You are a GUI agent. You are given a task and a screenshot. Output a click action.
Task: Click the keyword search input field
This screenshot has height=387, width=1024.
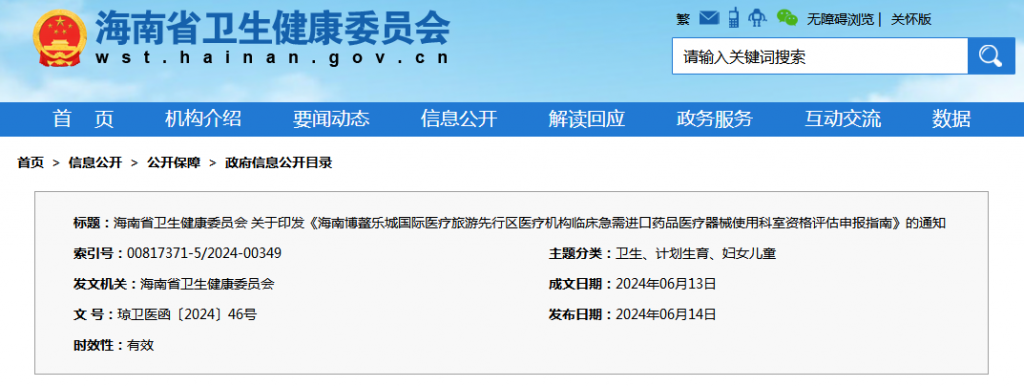tap(820, 56)
